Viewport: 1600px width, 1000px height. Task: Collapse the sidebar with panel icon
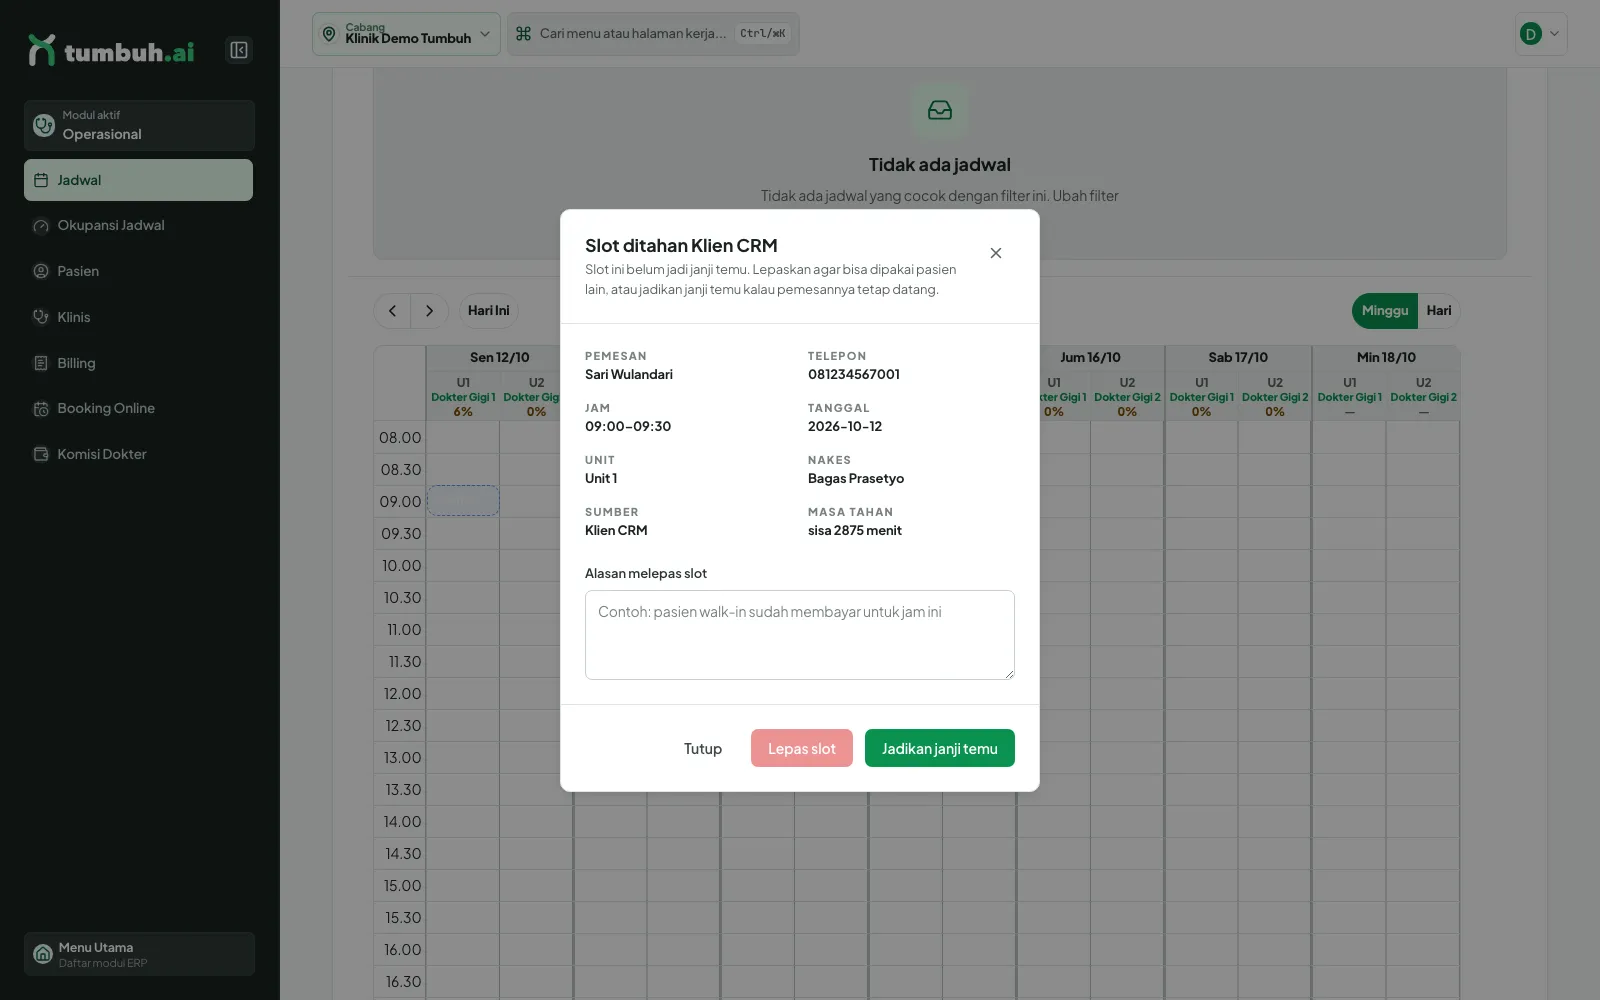click(238, 50)
